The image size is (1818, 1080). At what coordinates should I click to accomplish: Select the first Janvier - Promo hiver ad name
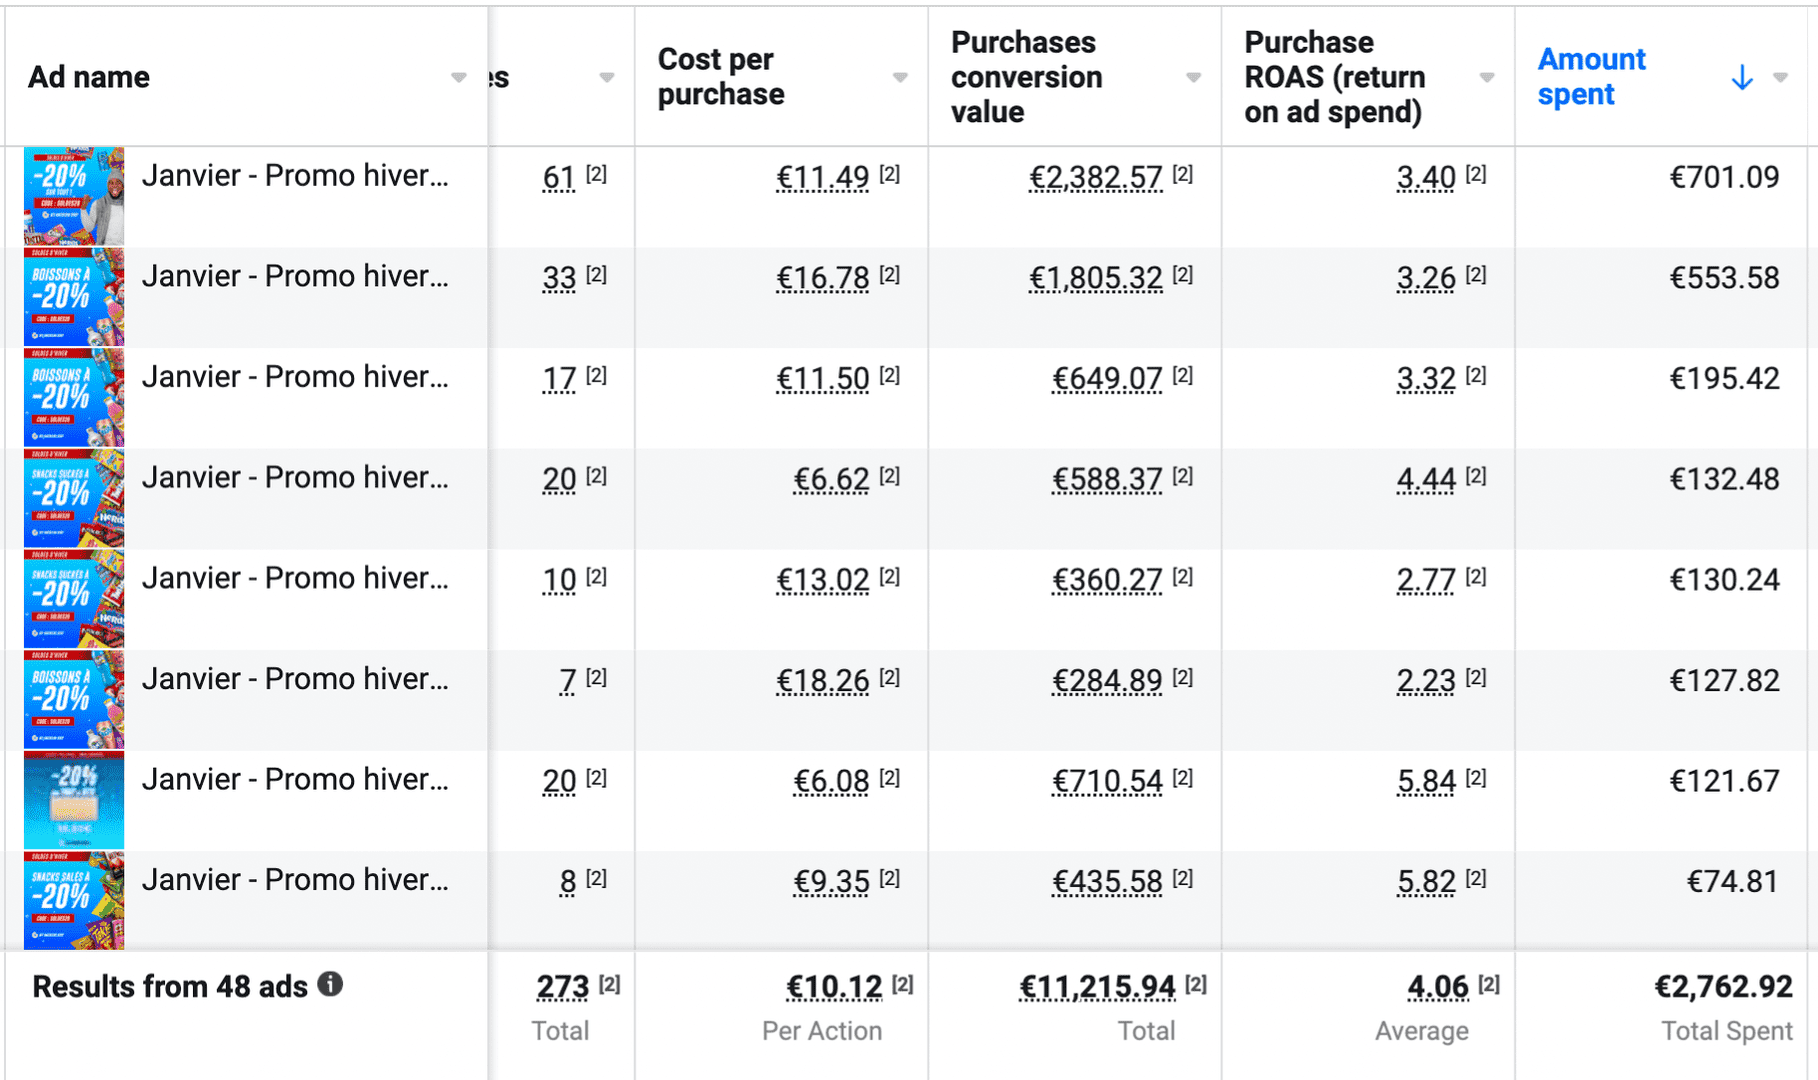tap(295, 176)
